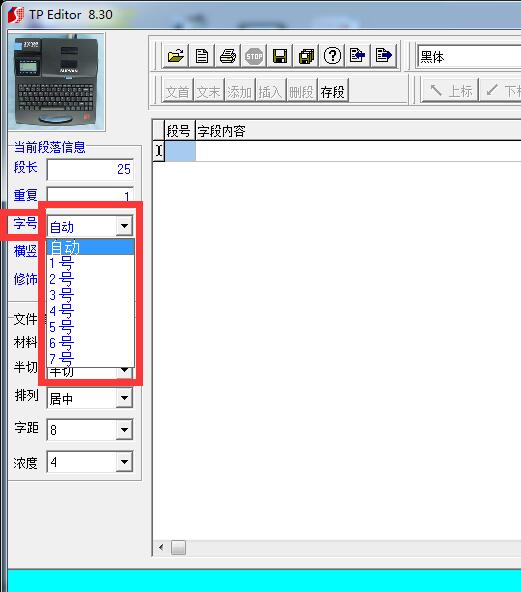Click the 文末 button

[208, 91]
